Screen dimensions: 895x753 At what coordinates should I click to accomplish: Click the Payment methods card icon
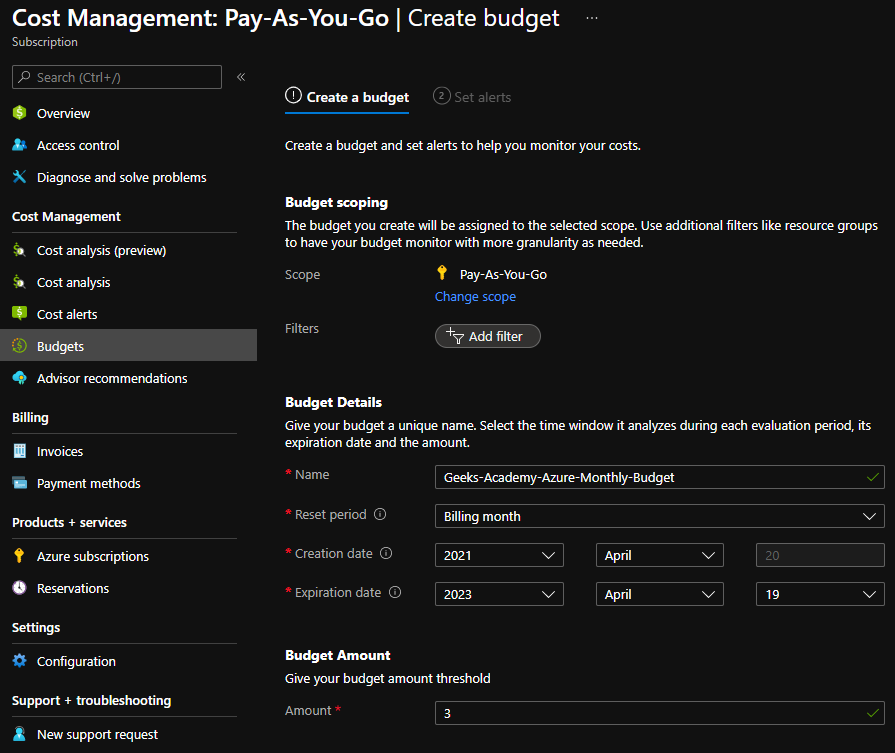(20, 483)
